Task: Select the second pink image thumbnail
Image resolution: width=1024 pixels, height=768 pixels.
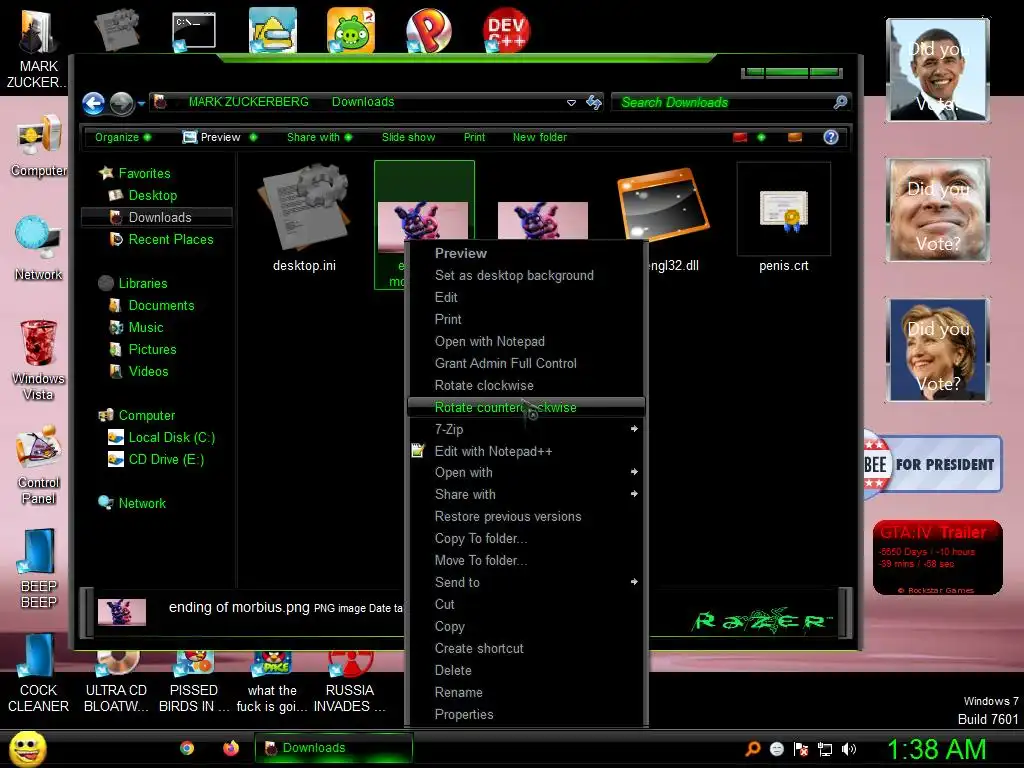Action: tap(543, 220)
